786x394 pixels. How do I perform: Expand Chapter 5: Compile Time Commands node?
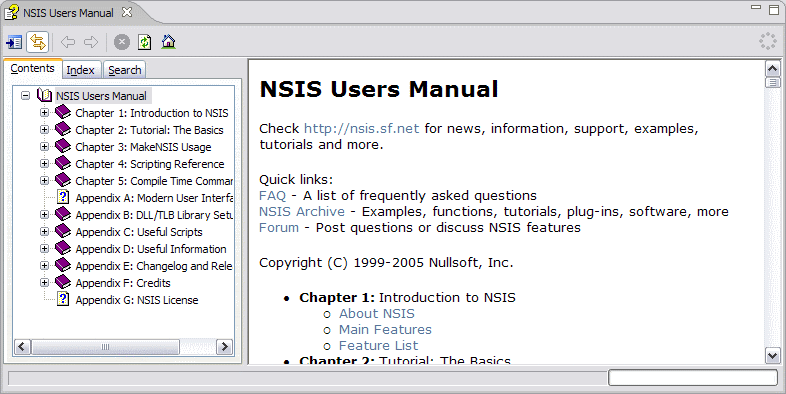45,180
